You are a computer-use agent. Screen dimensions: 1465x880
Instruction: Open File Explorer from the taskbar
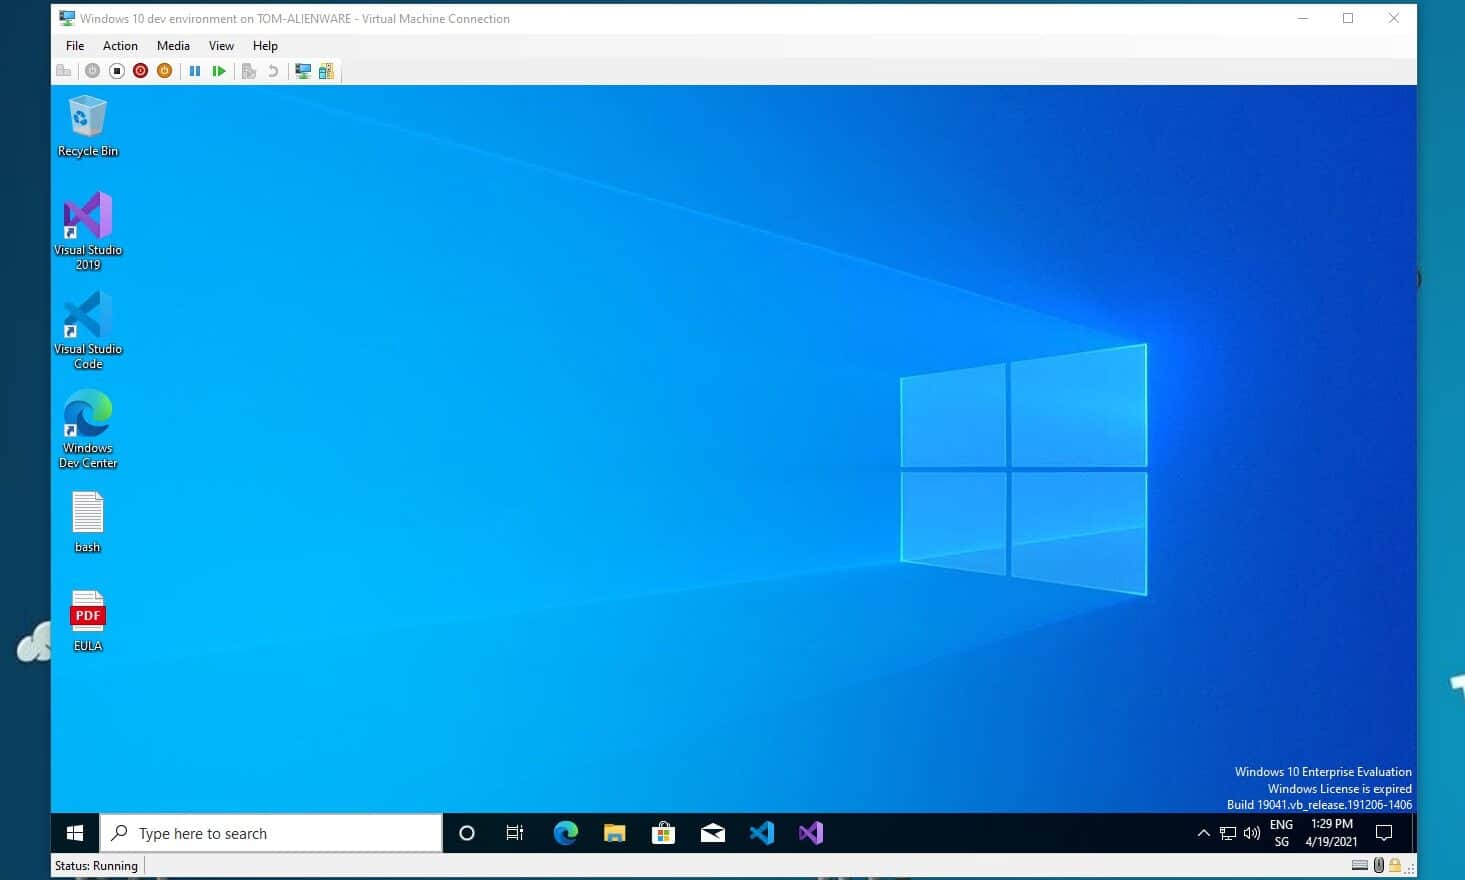click(614, 833)
